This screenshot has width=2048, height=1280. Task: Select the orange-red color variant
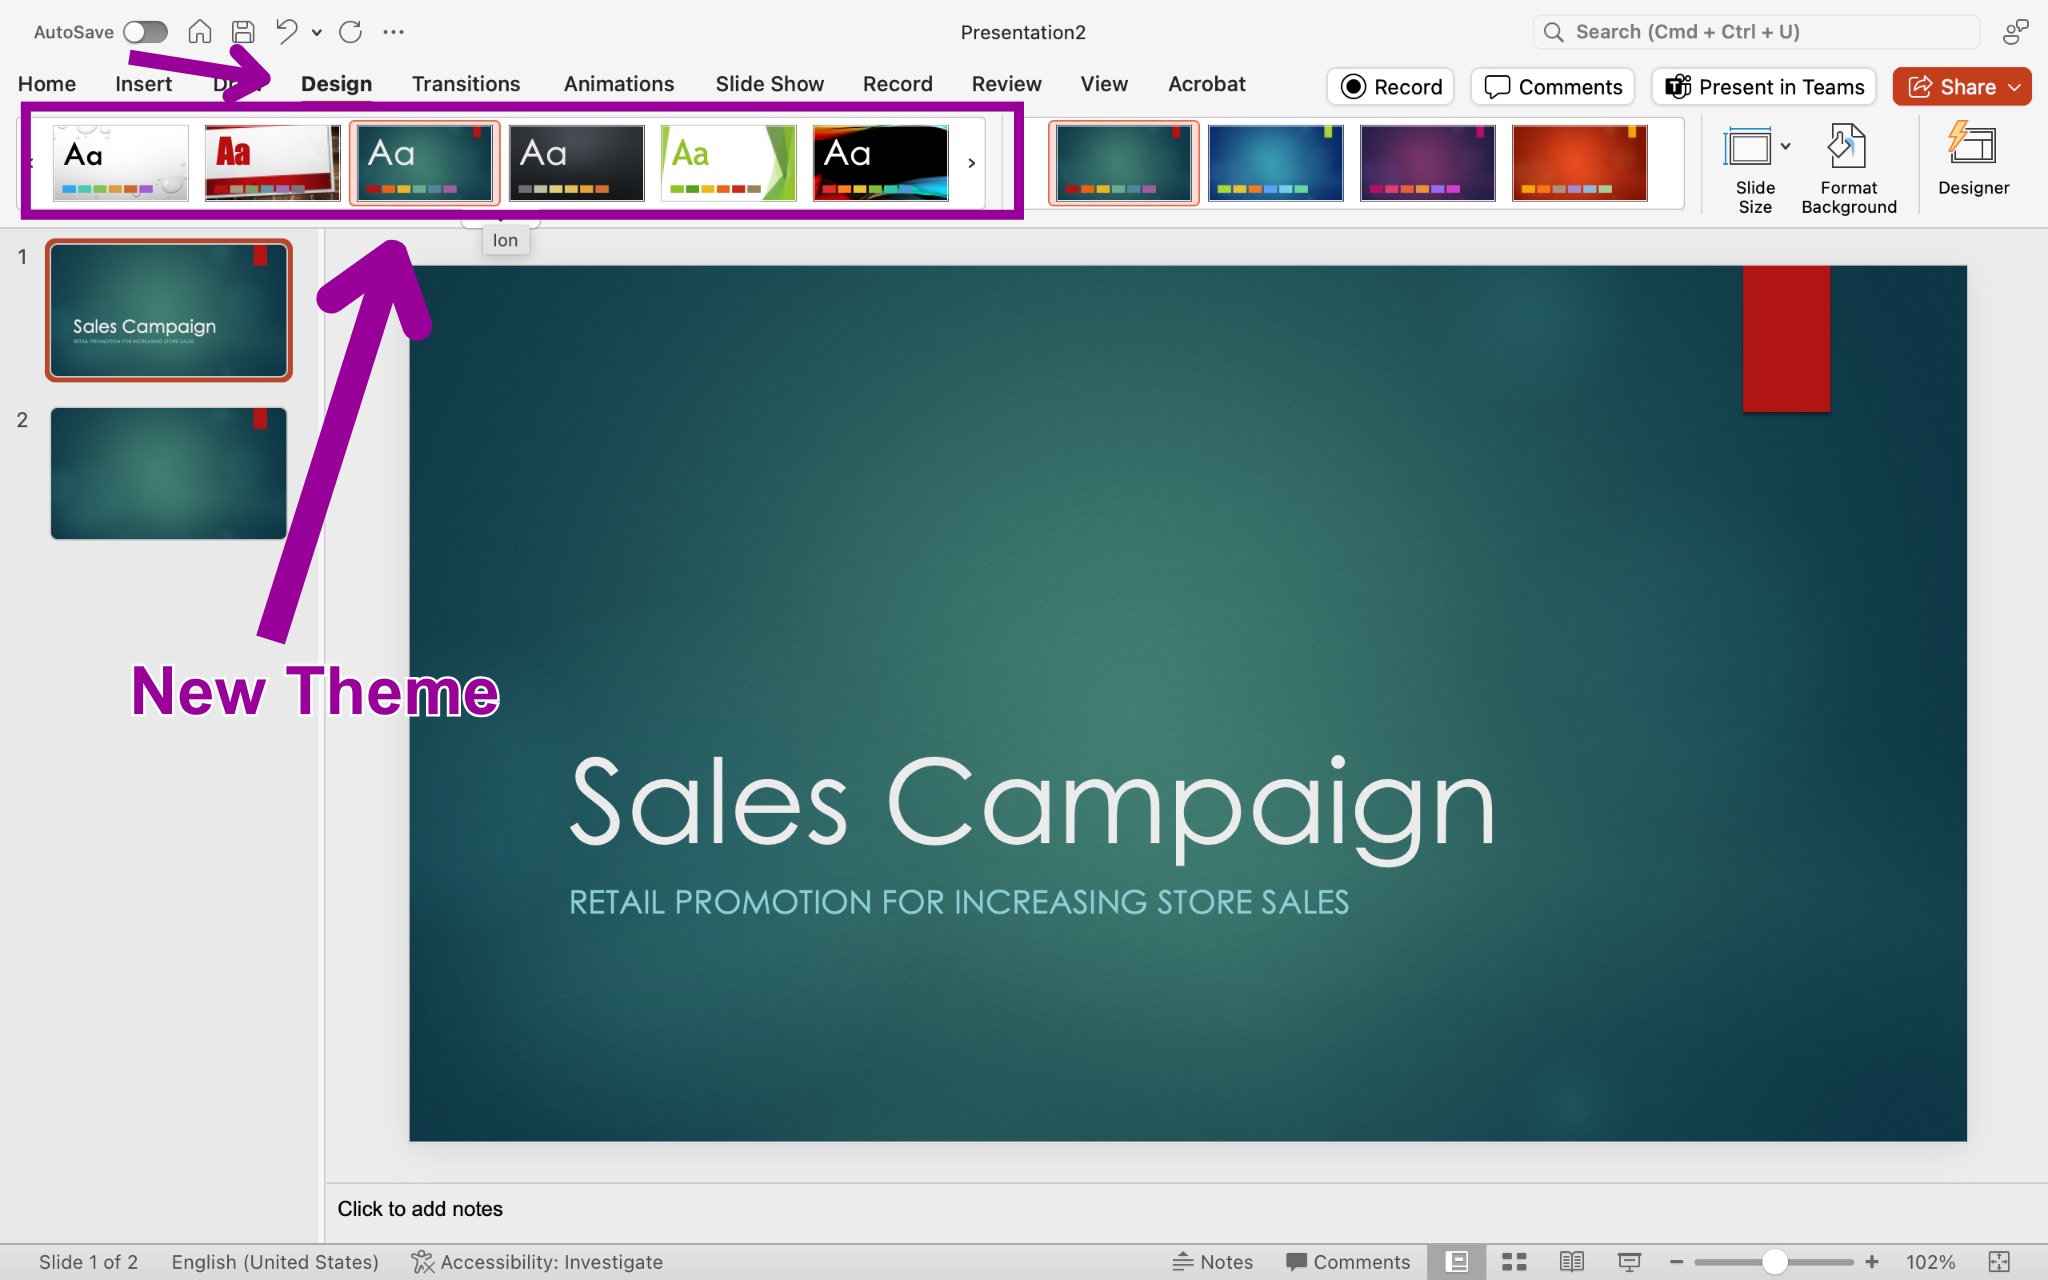tap(1580, 162)
